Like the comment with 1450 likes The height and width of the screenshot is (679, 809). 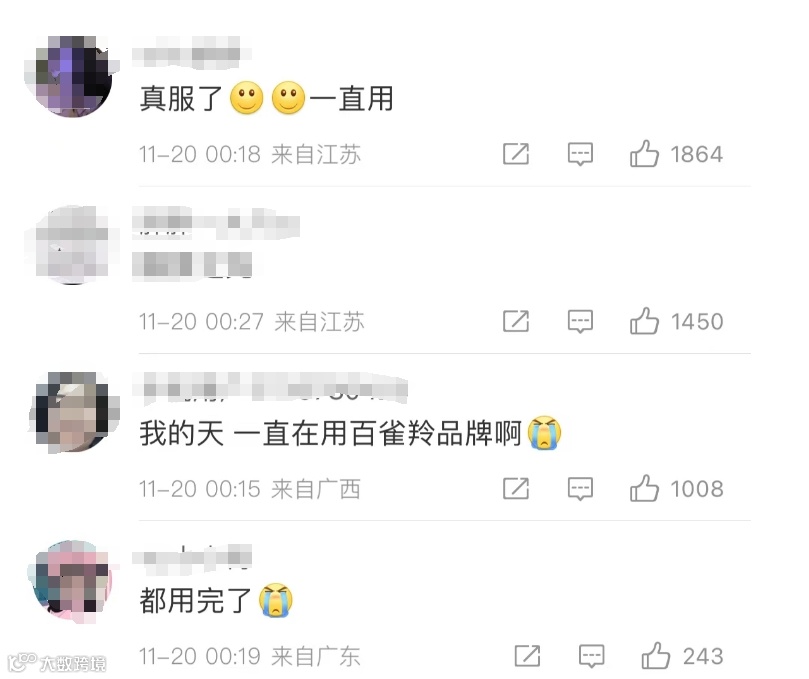[x=644, y=321]
